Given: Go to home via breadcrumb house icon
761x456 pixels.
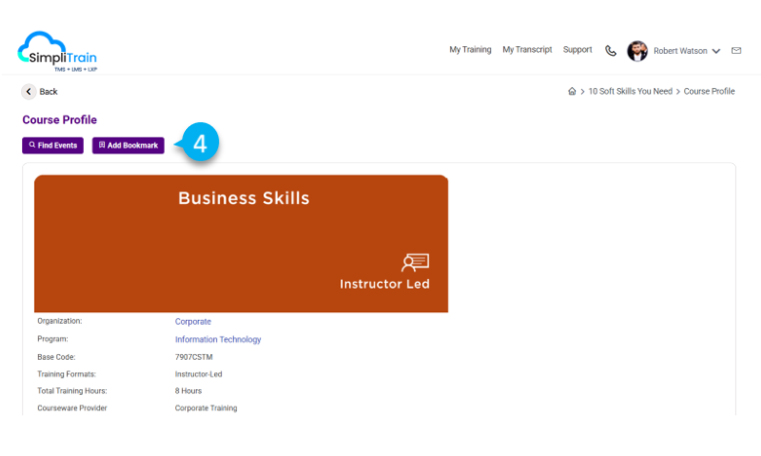Looking at the screenshot, I should [x=572, y=92].
